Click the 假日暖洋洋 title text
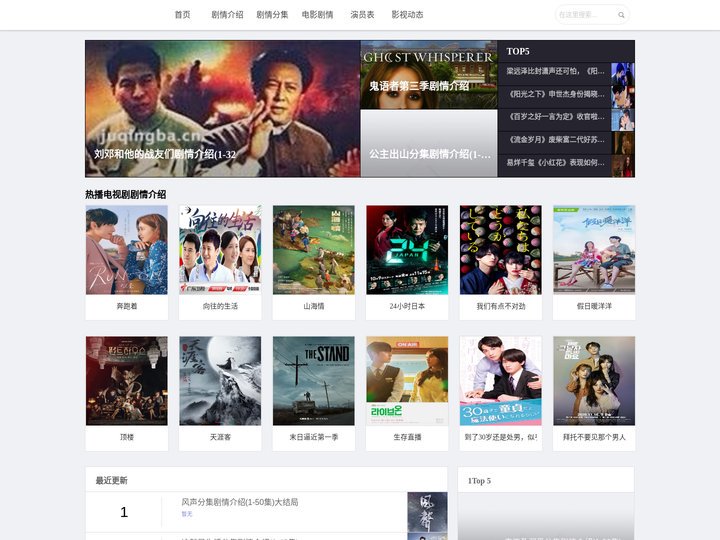The image size is (720, 540). 594,306
